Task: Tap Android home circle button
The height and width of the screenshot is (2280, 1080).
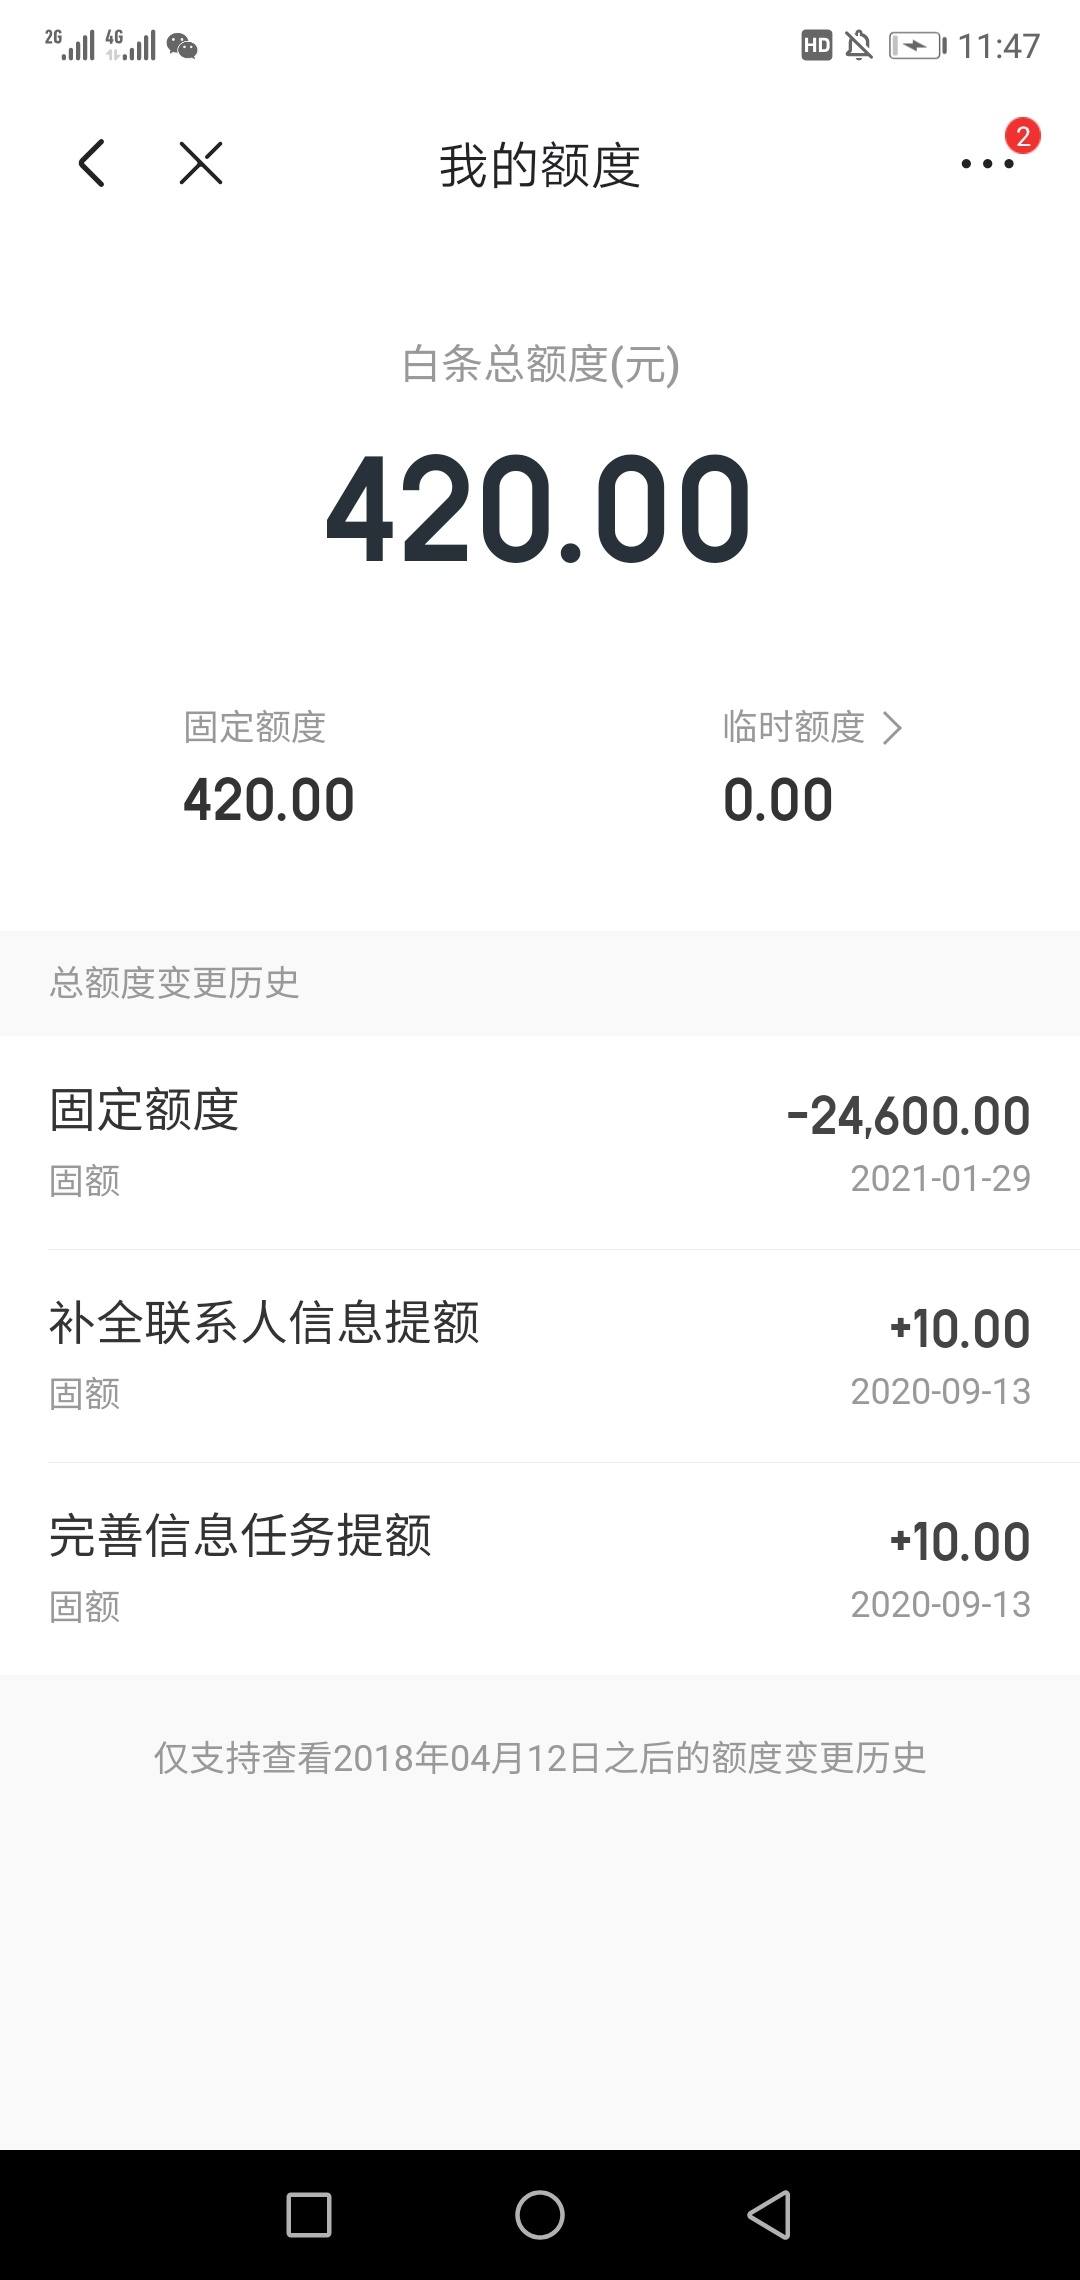Action: 540,2215
